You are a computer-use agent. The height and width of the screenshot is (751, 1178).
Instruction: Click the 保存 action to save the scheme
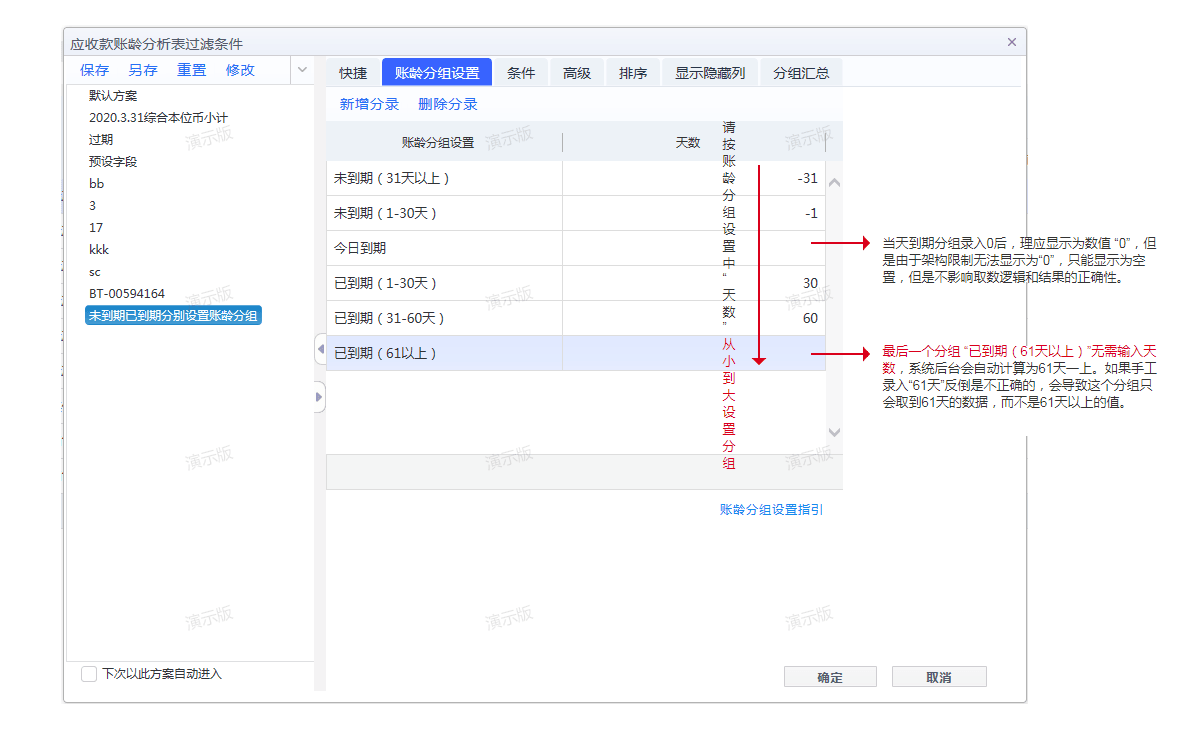(x=94, y=70)
